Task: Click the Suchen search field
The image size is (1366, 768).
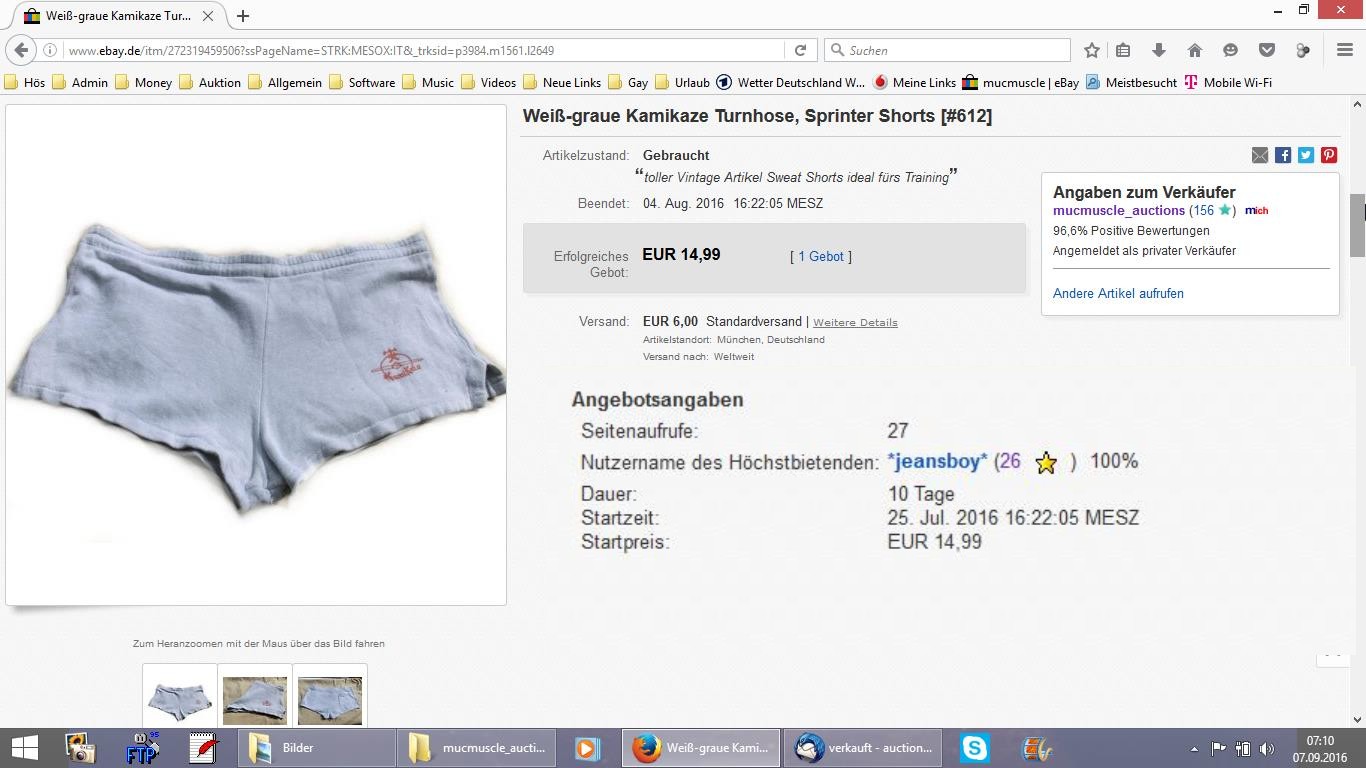Action: tap(955, 50)
